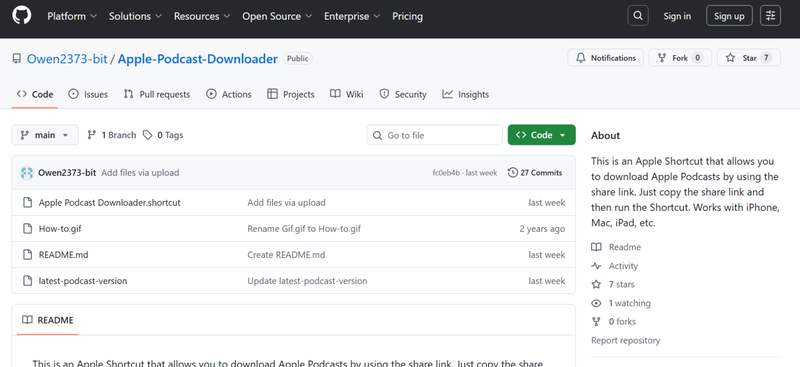Image resolution: width=800 pixels, height=367 pixels.
Task: Open commit Rename Gif.gif to How-to.gif
Action: [x=304, y=229]
